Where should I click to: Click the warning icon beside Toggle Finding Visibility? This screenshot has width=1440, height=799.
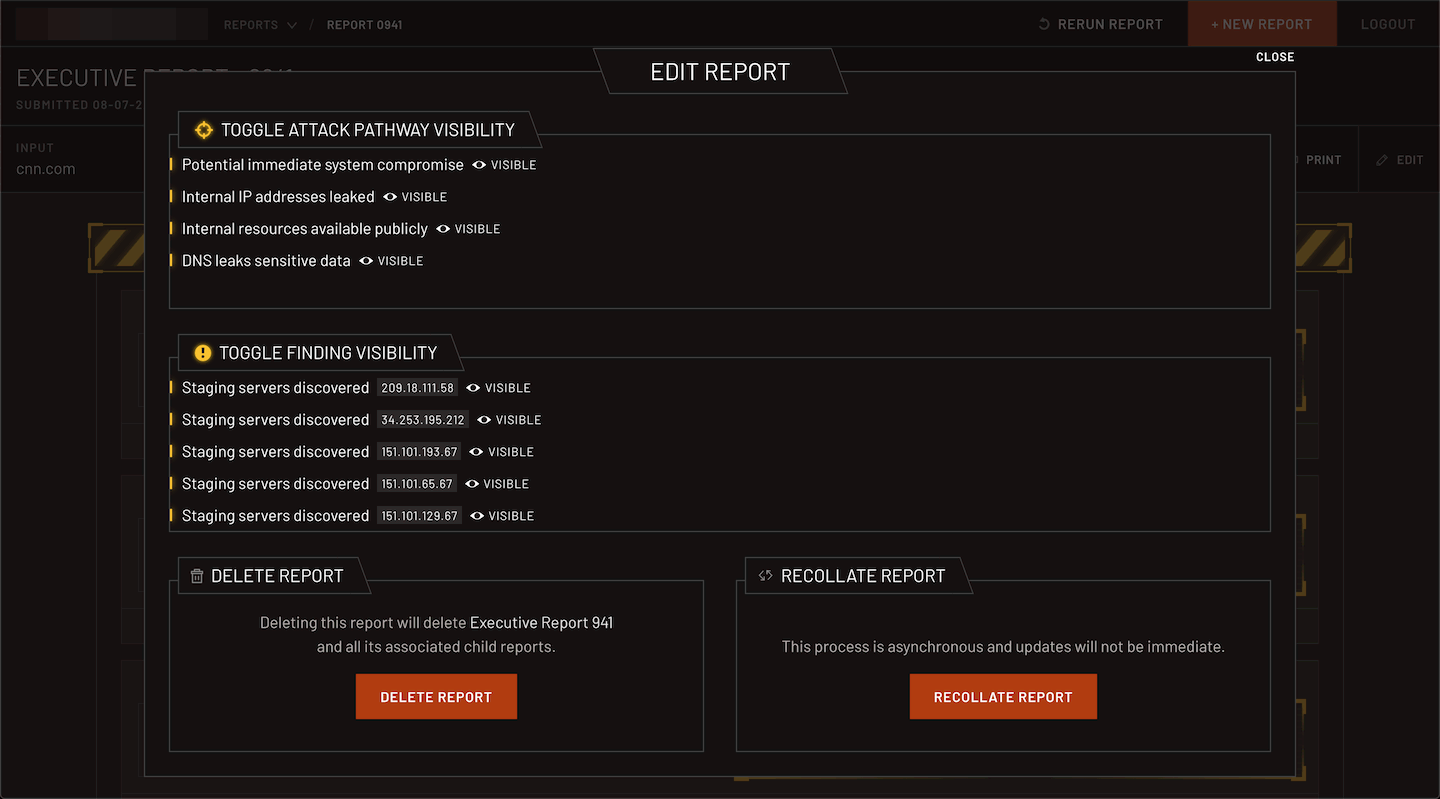click(x=202, y=353)
